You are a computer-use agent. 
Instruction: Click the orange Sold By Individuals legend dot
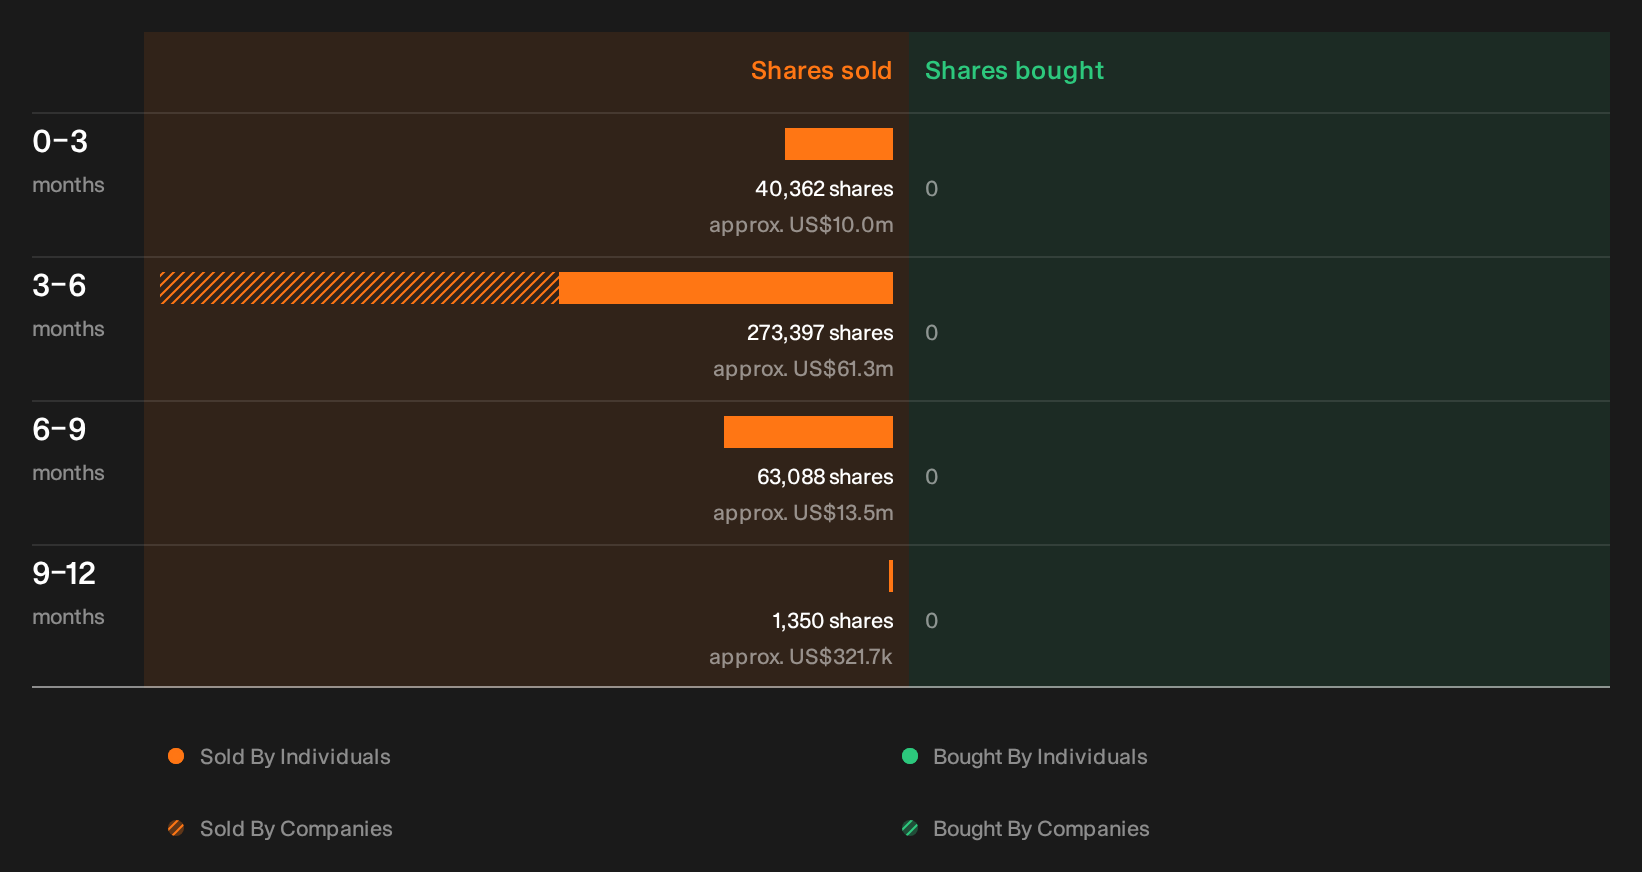click(x=176, y=756)
